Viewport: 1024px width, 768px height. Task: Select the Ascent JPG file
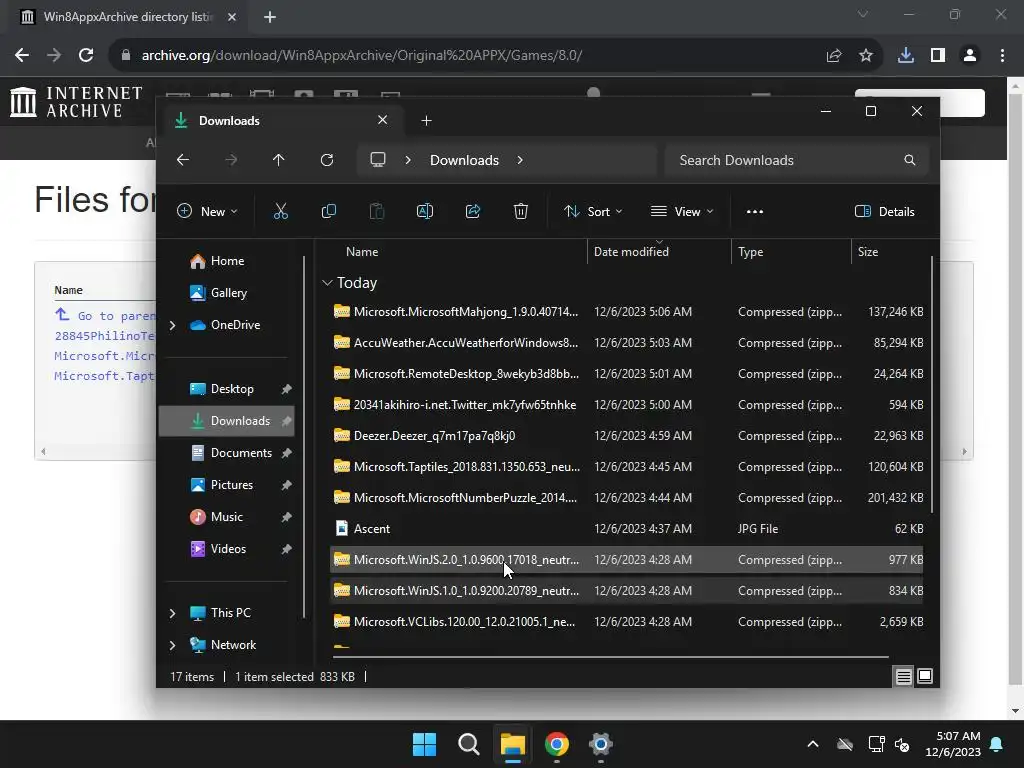point(626,529)
